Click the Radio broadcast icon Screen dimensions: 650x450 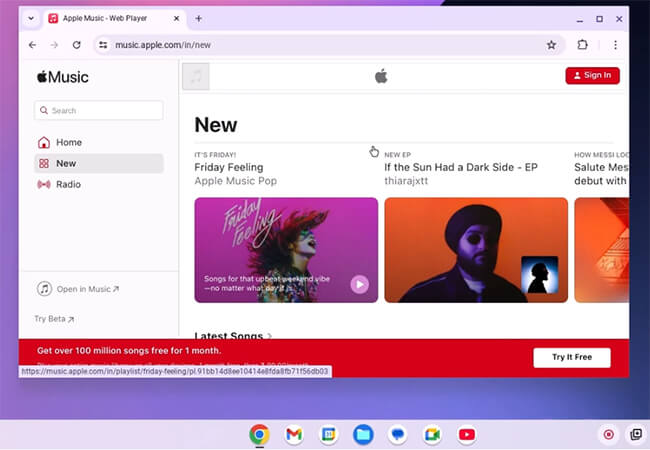[x=44, y=184]
